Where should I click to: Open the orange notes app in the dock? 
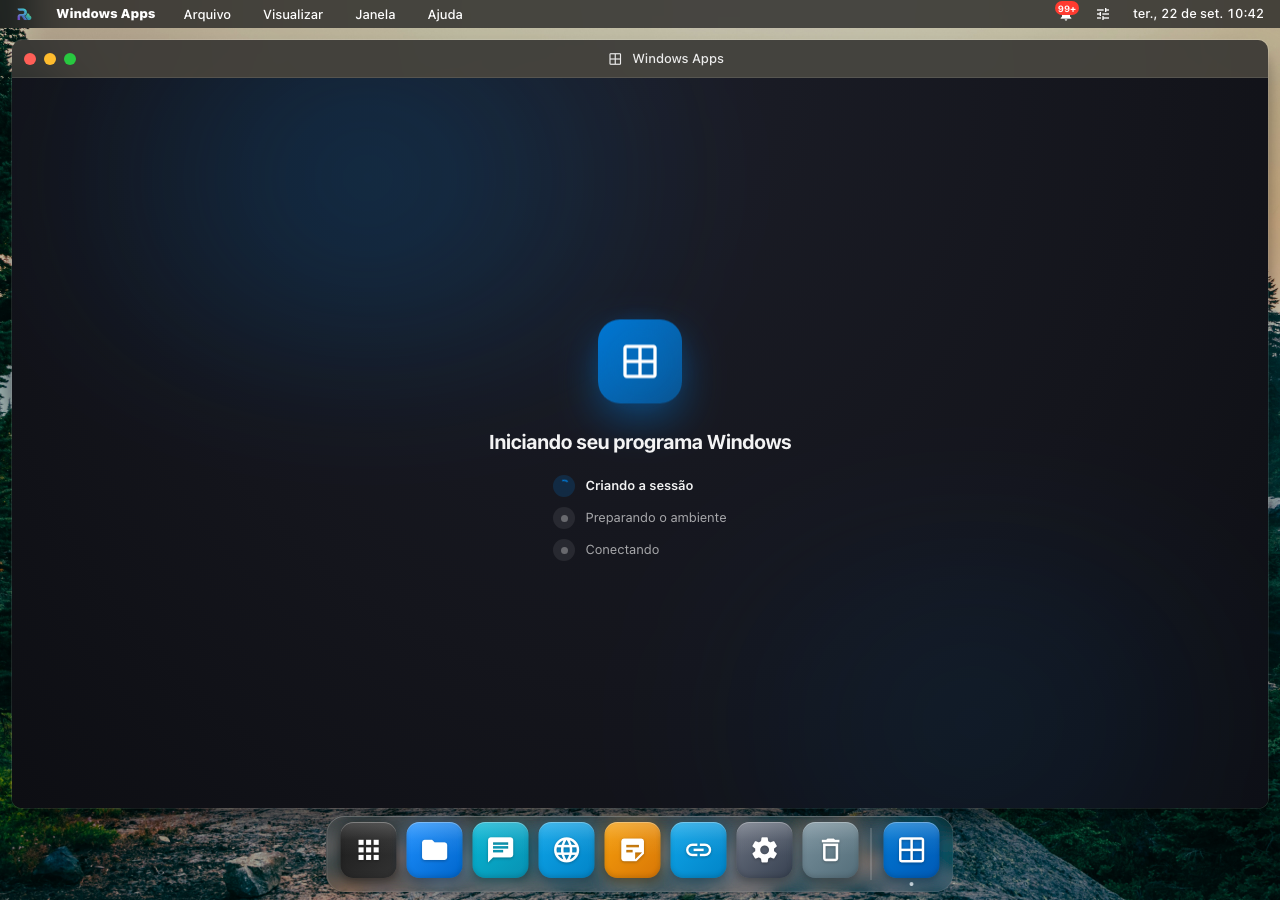click(x=633, y=850)
